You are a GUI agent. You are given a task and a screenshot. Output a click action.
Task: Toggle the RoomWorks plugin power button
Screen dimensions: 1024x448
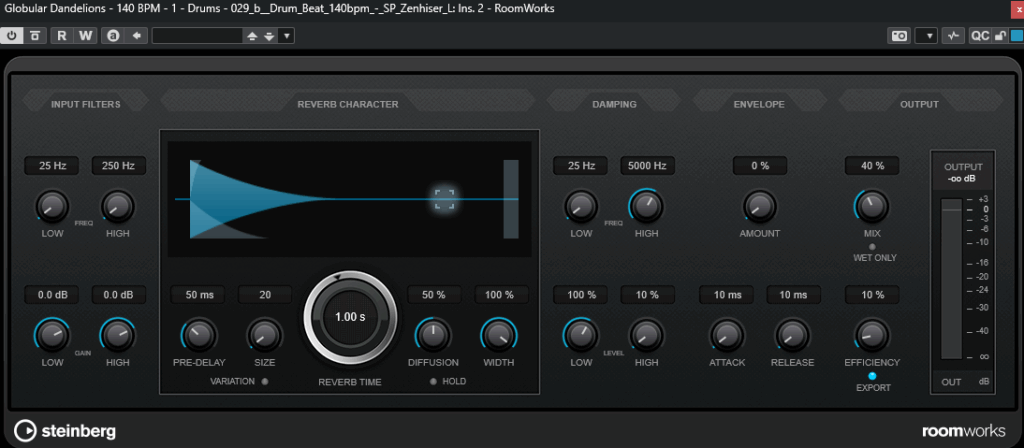12,35
